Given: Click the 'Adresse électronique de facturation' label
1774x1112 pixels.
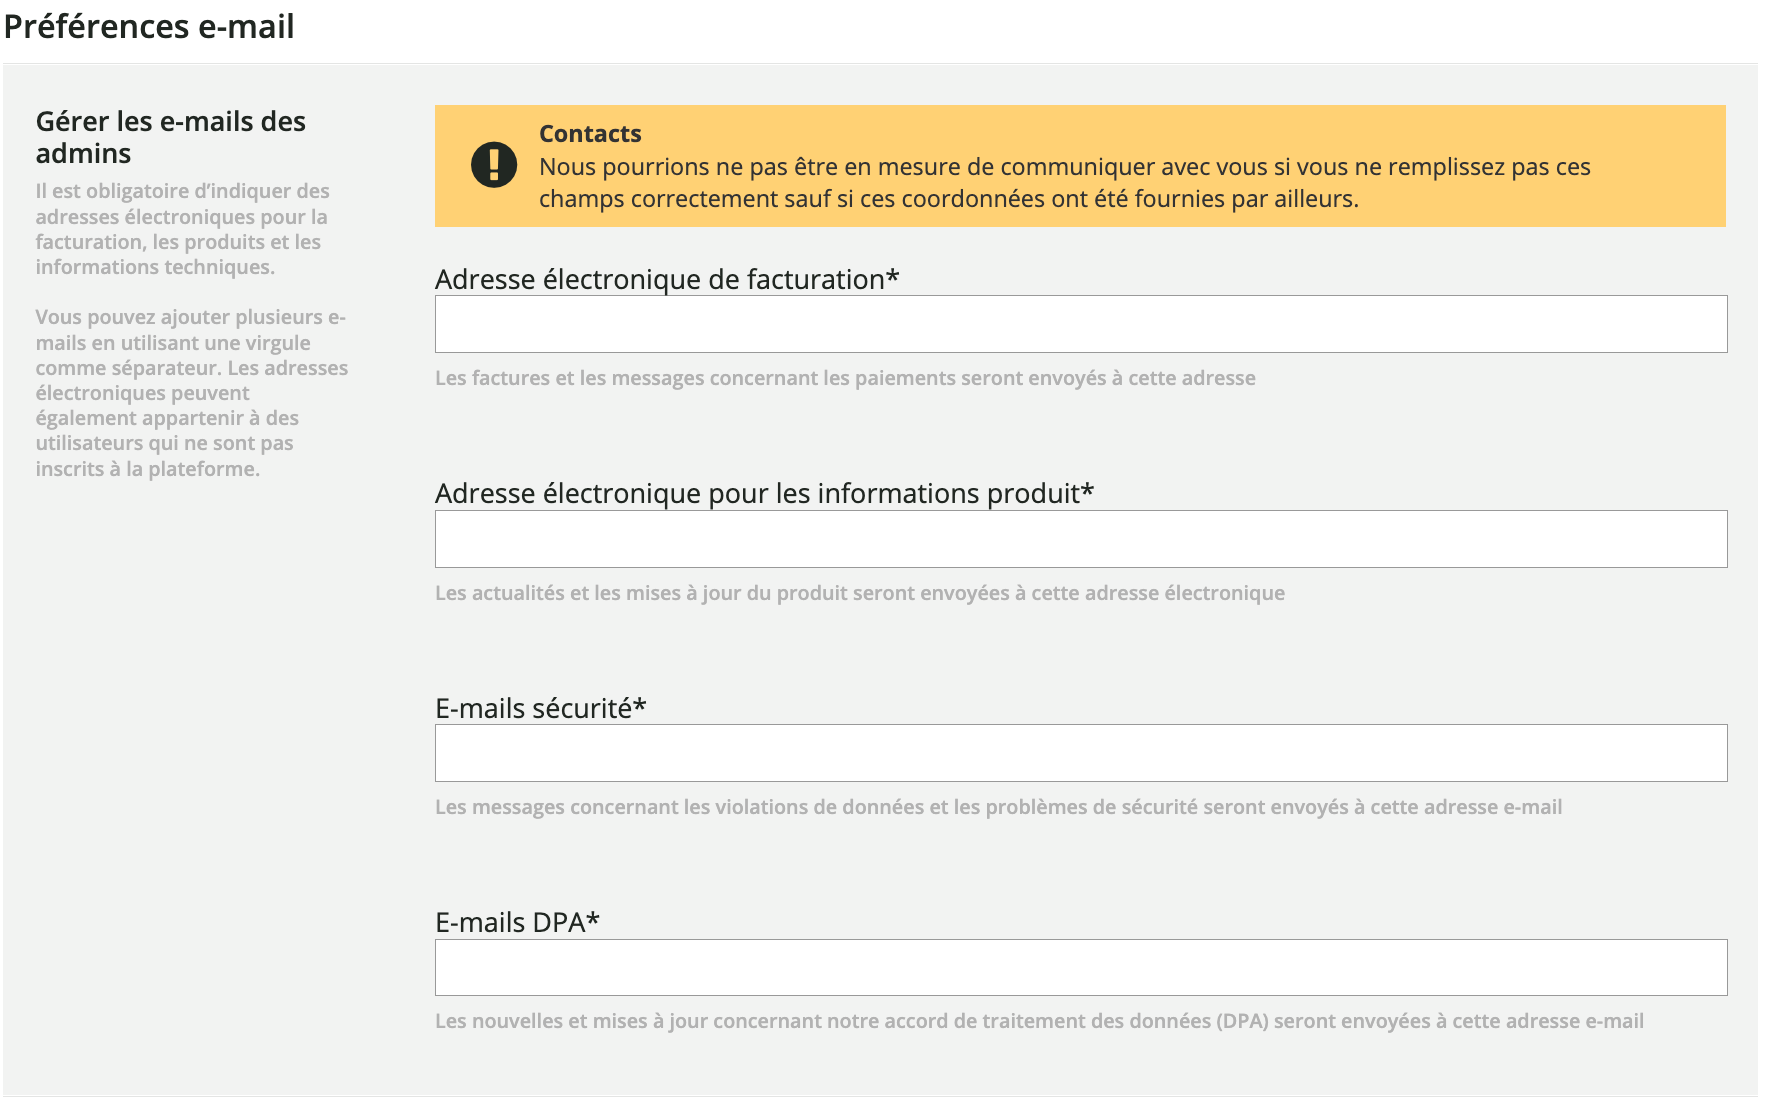Looking at the screenshot, I should tap(660, 279).
